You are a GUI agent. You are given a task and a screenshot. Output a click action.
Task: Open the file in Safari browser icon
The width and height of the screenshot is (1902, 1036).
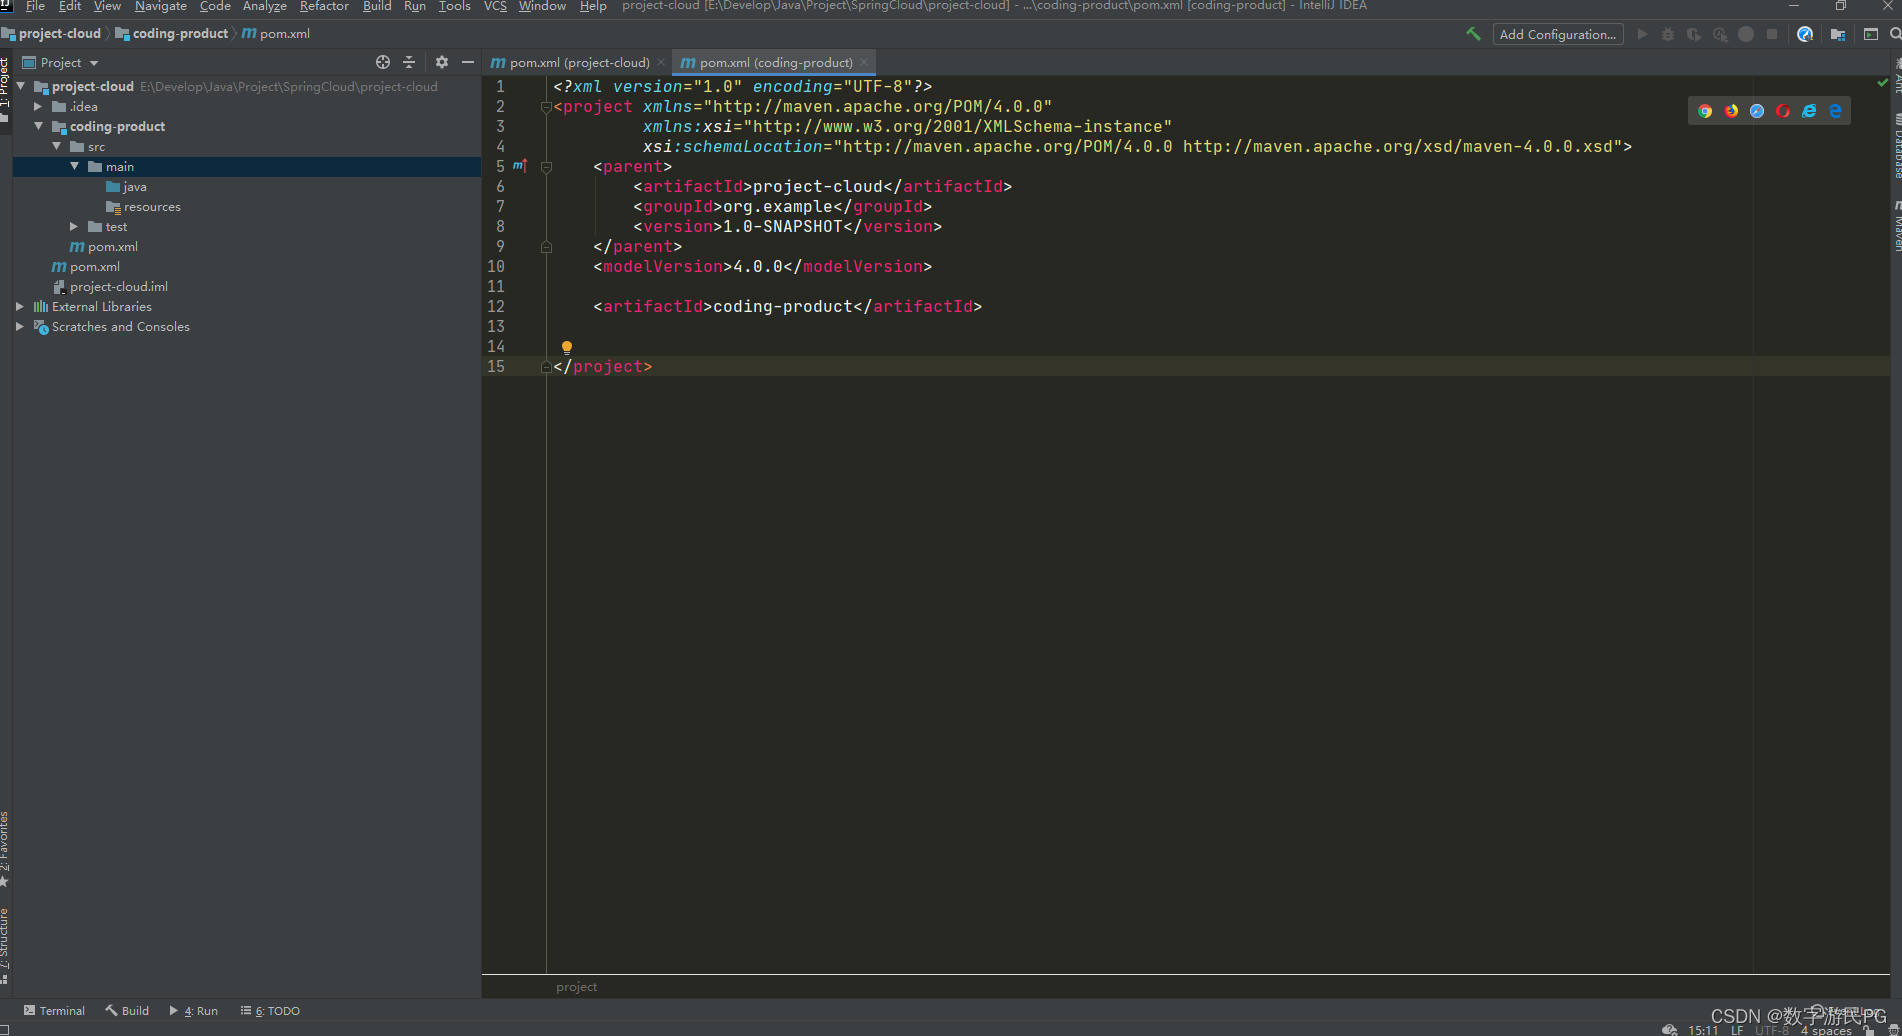click(x=1757, y=111)
